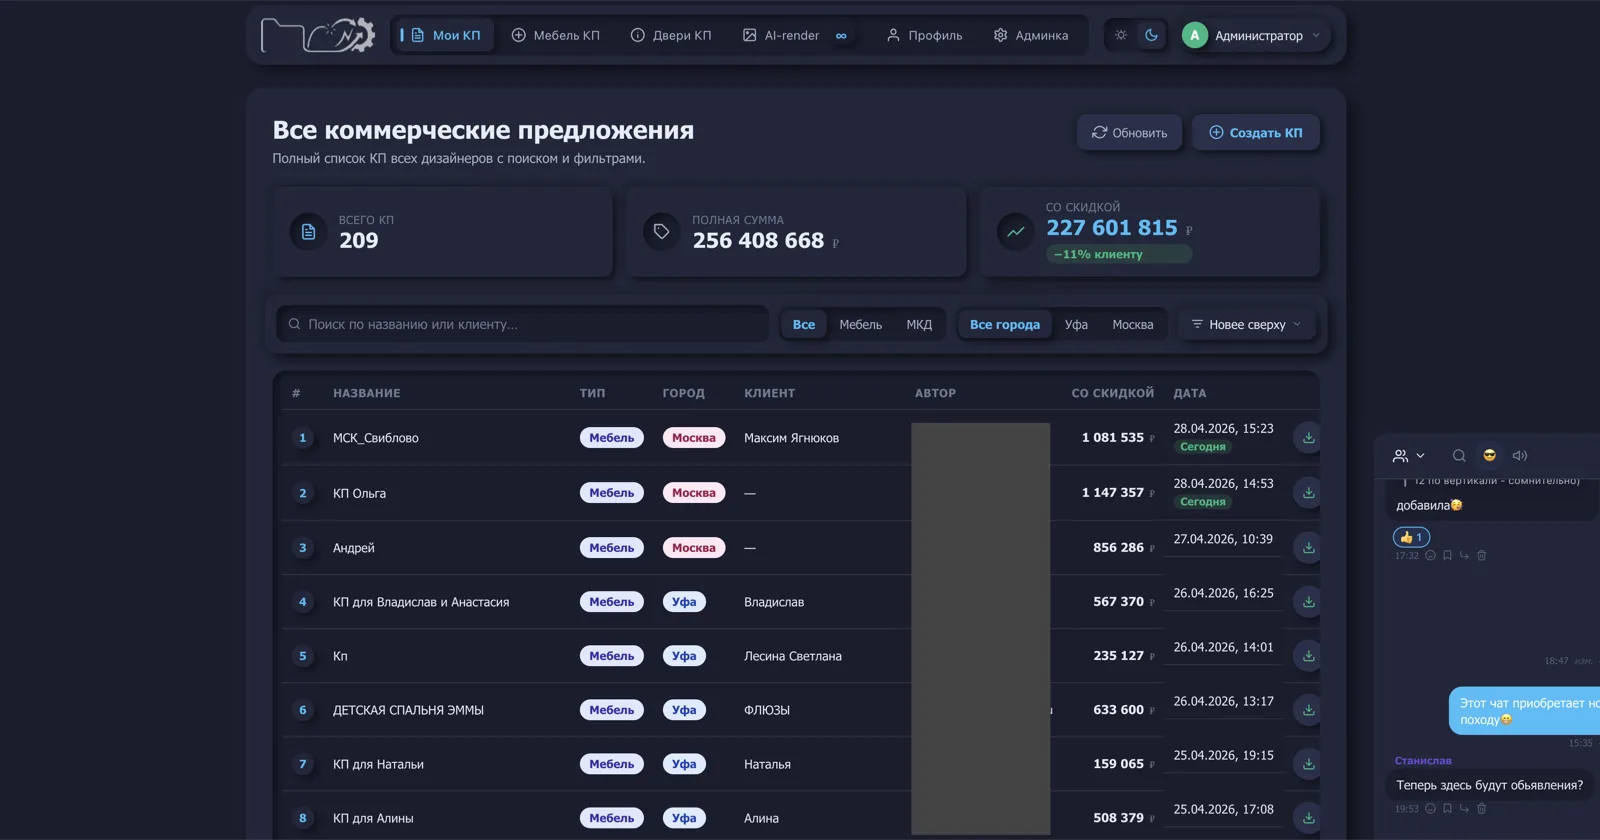The image size is (1600, 840).
Task: Click the tag icon in Полная сумма card
Action: point(661,232)
